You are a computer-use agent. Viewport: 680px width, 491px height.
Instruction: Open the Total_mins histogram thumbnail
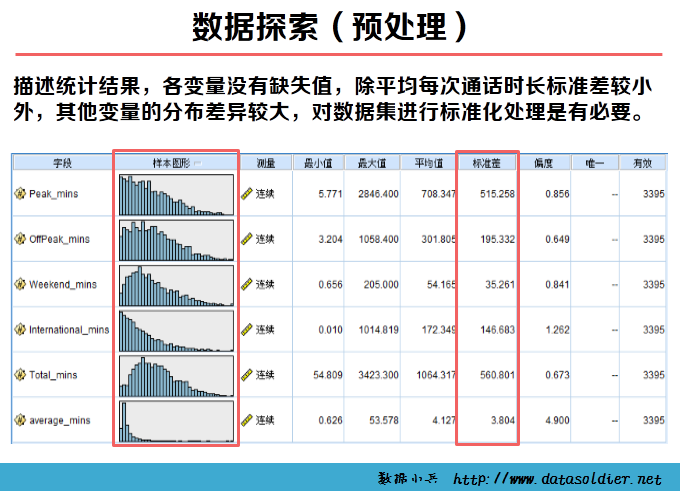coord(177,376)
